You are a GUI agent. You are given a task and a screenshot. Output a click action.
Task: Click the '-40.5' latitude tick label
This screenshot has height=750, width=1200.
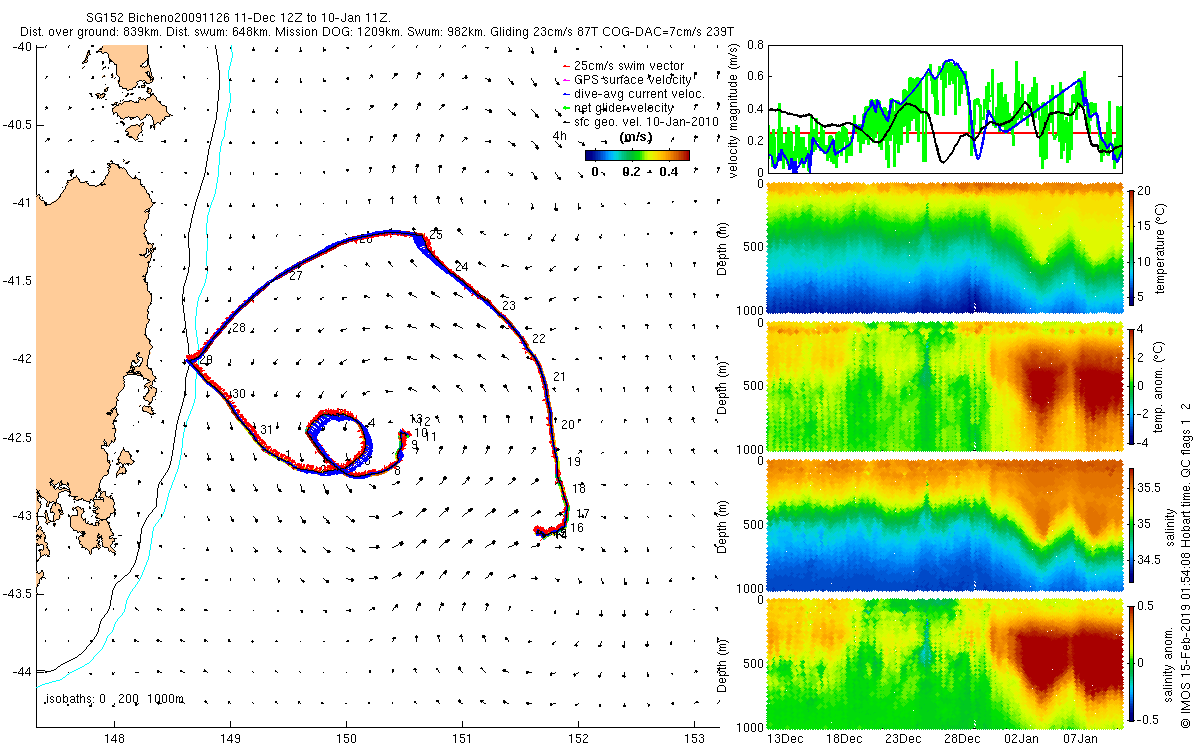click(x=18, y=125)
